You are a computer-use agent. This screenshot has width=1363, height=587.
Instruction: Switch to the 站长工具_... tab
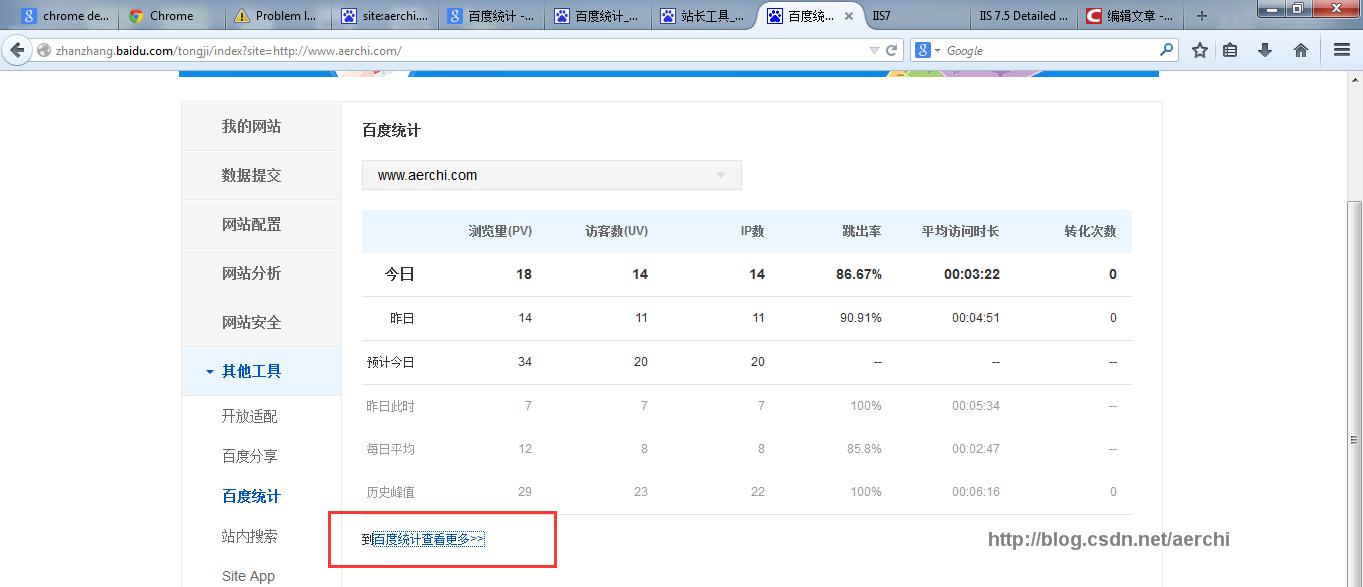[702, 16]
